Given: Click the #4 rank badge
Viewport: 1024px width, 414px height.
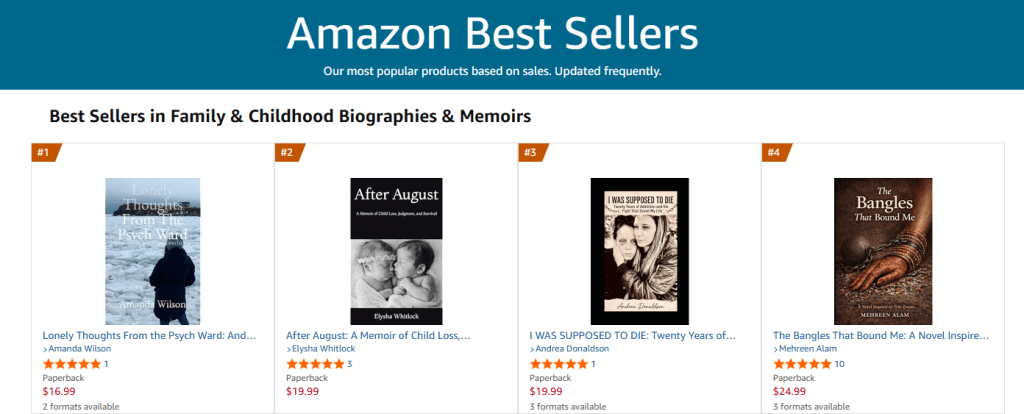Looking at the screenshot, I should point(775,152).
